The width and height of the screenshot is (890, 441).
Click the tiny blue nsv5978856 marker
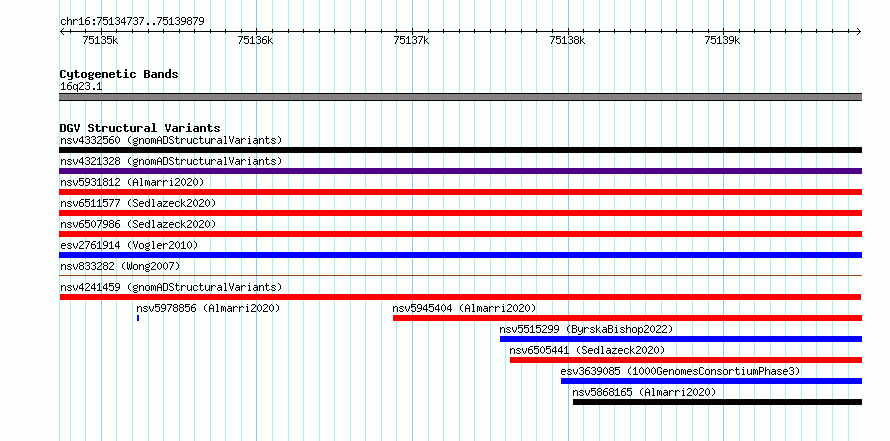click(x=138, y=318)
